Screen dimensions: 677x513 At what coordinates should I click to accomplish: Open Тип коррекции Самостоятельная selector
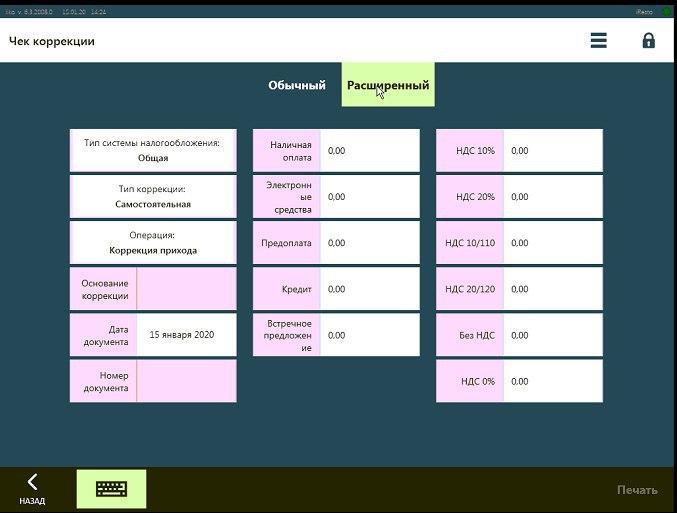[x=153, y=196]
